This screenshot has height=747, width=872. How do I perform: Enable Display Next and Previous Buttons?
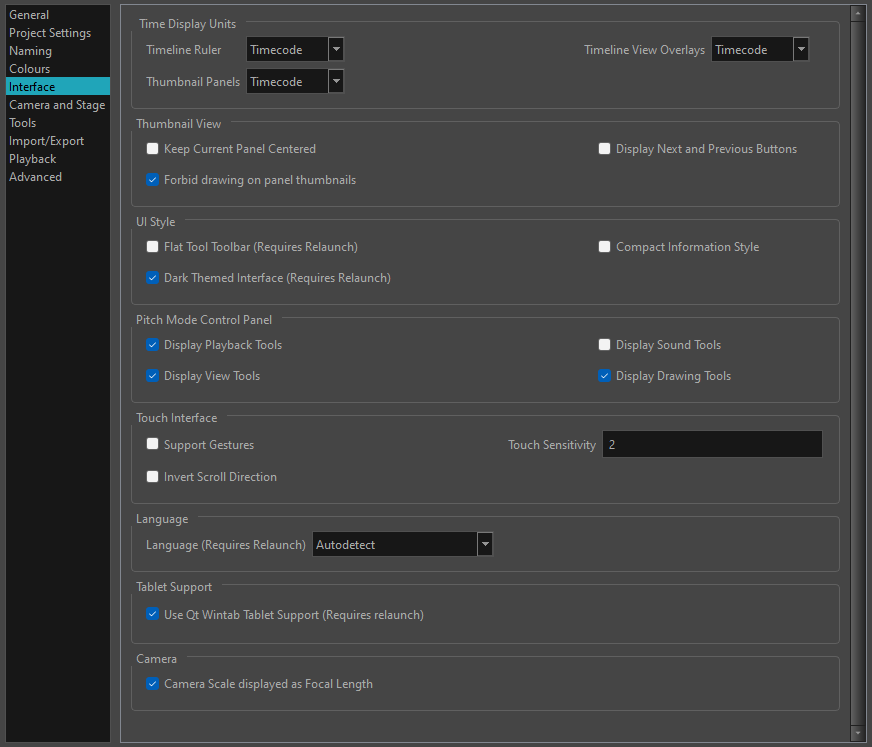click(605, 149)
